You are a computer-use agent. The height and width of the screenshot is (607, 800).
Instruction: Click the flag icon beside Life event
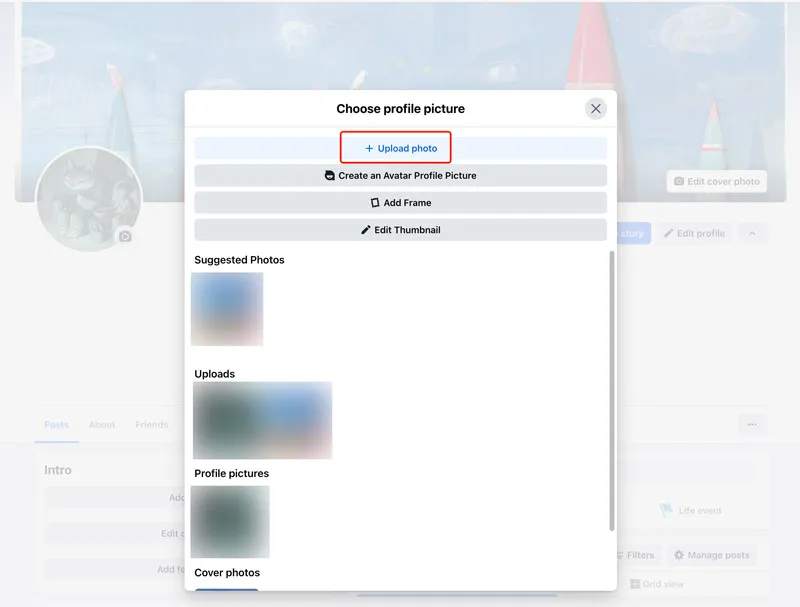[666, 510]
